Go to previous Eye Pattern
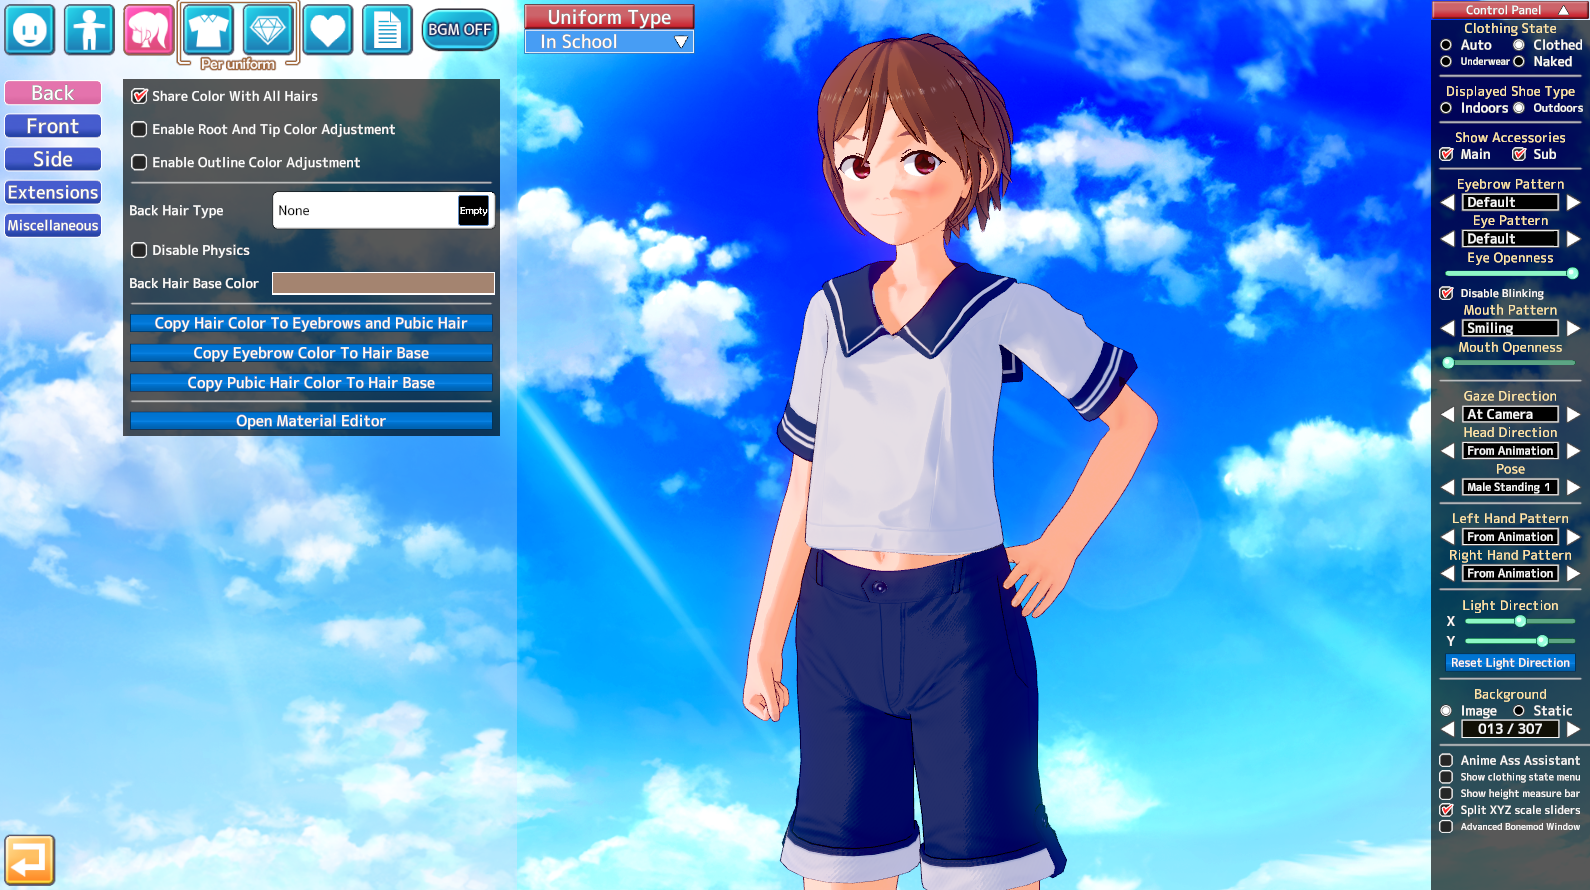Screen dimensions: 1590x890 1447,239
